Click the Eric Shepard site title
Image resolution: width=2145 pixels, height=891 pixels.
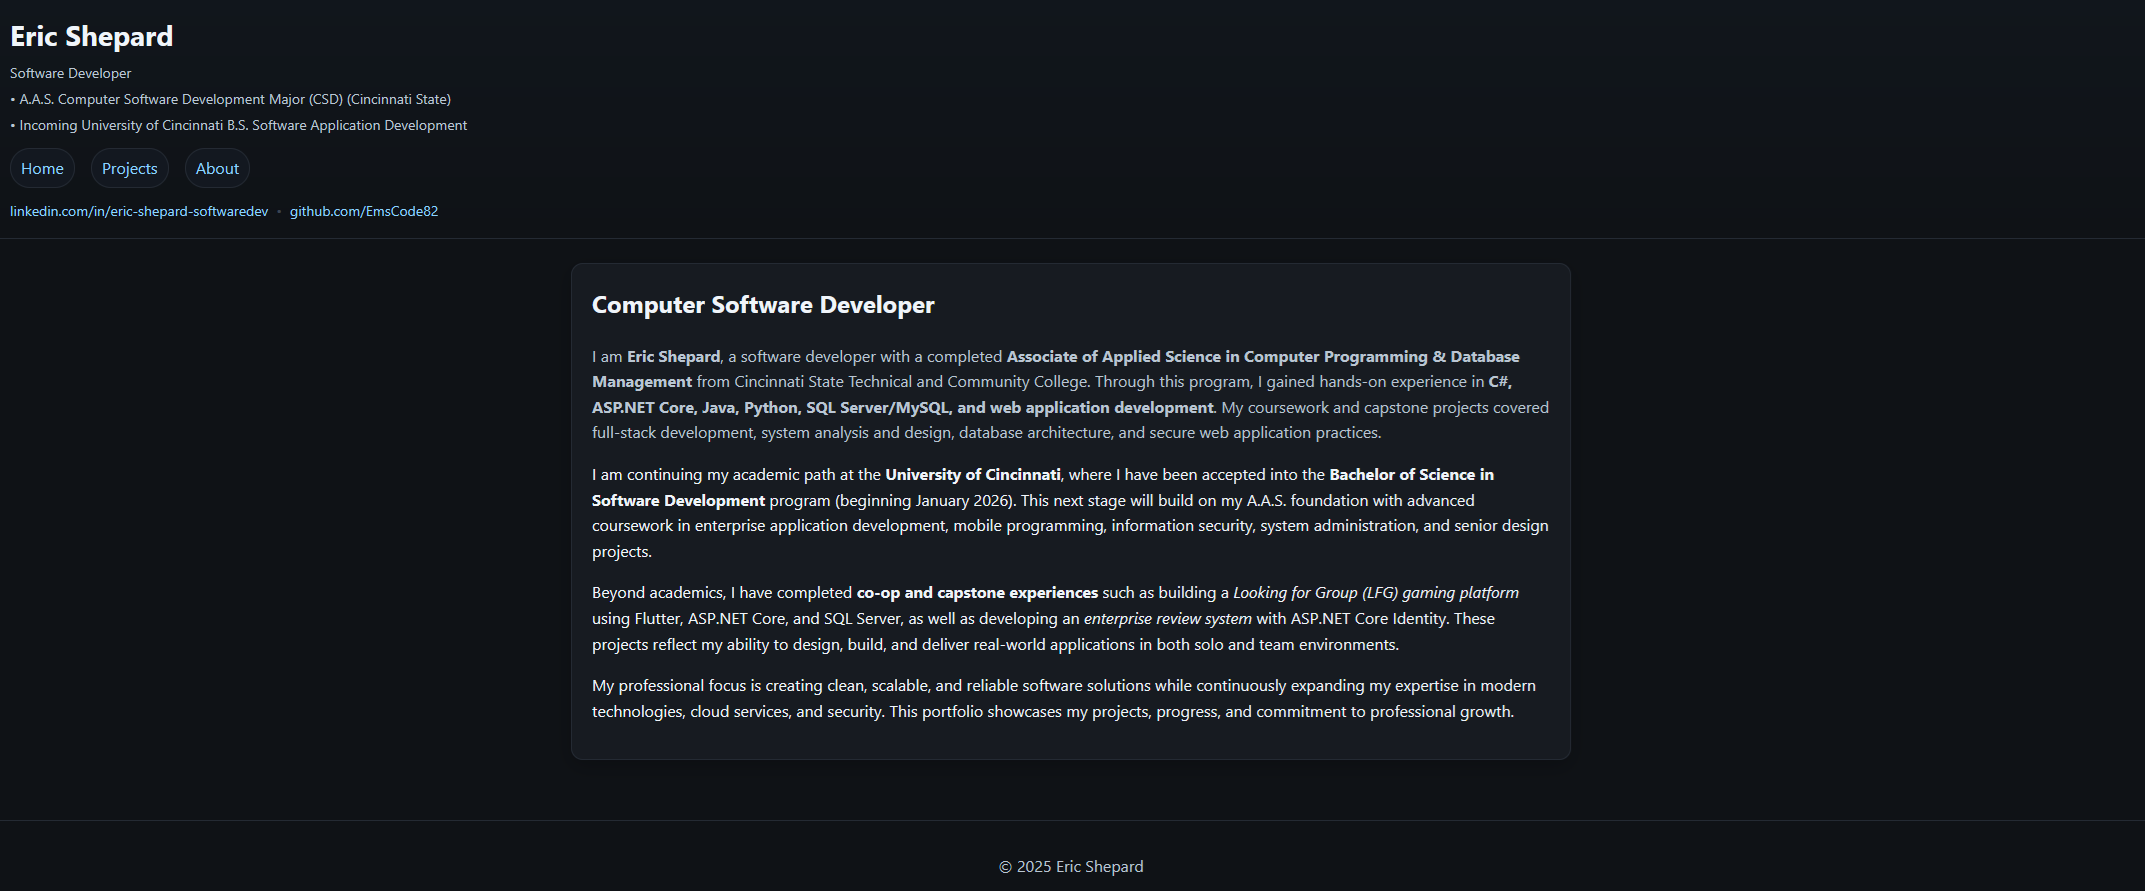tap(92, 36)
